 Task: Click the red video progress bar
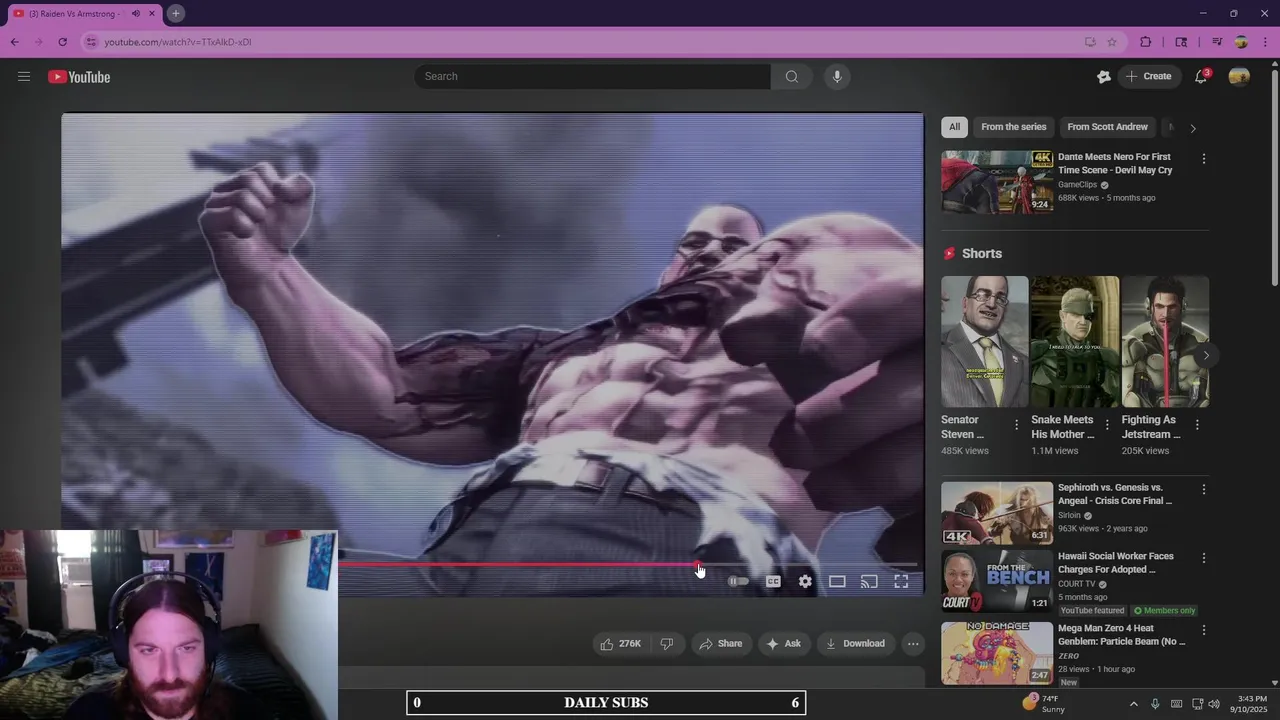tap(518, 564)
